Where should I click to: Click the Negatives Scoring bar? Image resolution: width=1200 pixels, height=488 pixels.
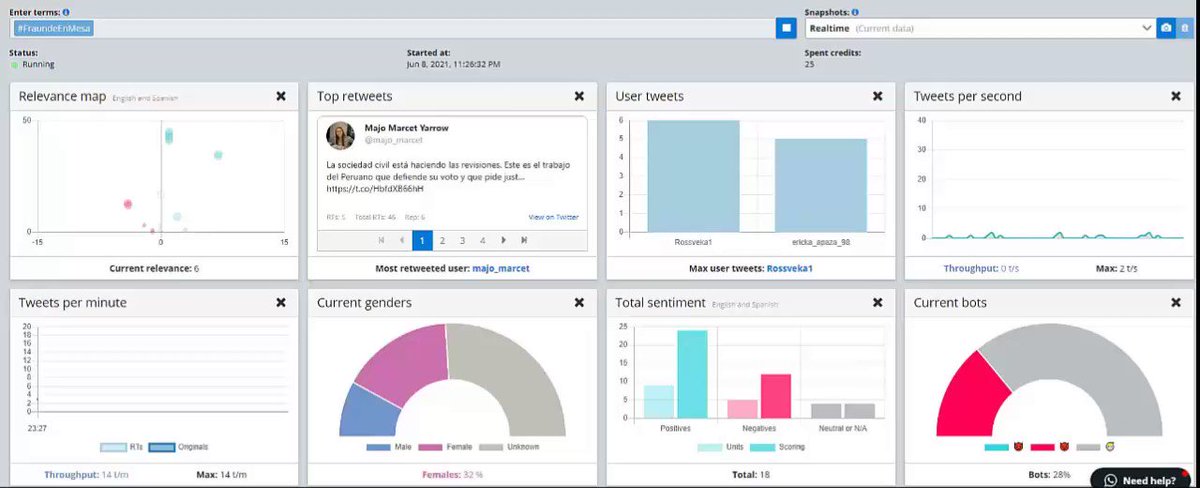pyautogui.click(x=776, y=396)
